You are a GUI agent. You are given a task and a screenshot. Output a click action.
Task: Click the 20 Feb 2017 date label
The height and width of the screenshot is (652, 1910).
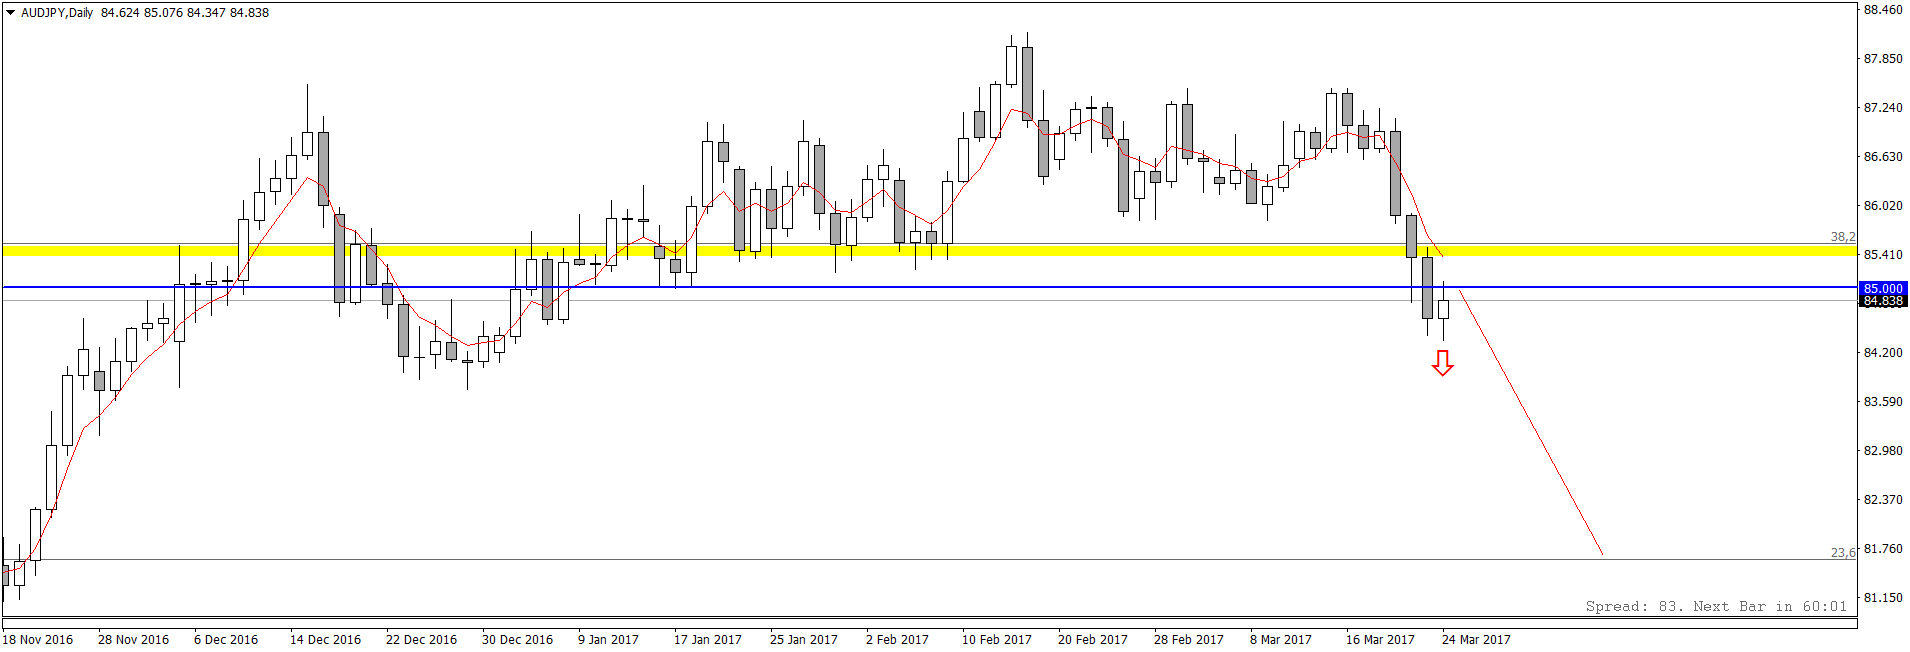[x=1093, y=640]
